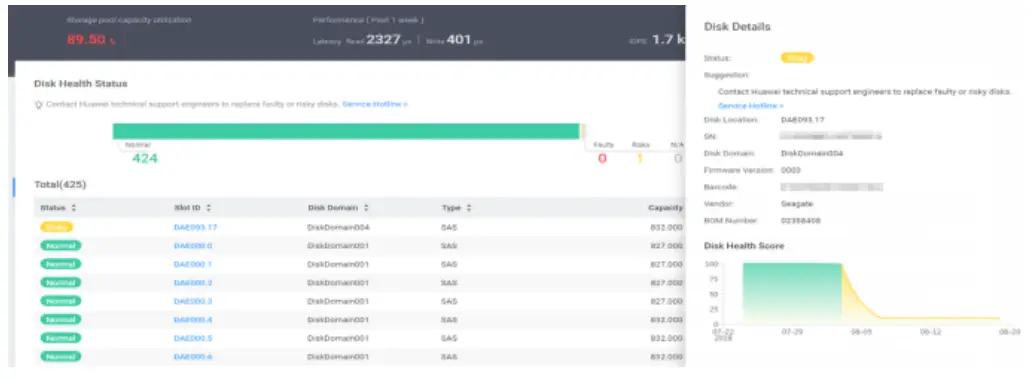Click the BOM Number value
Screen dimensions: 1032x380
[801, 221]
